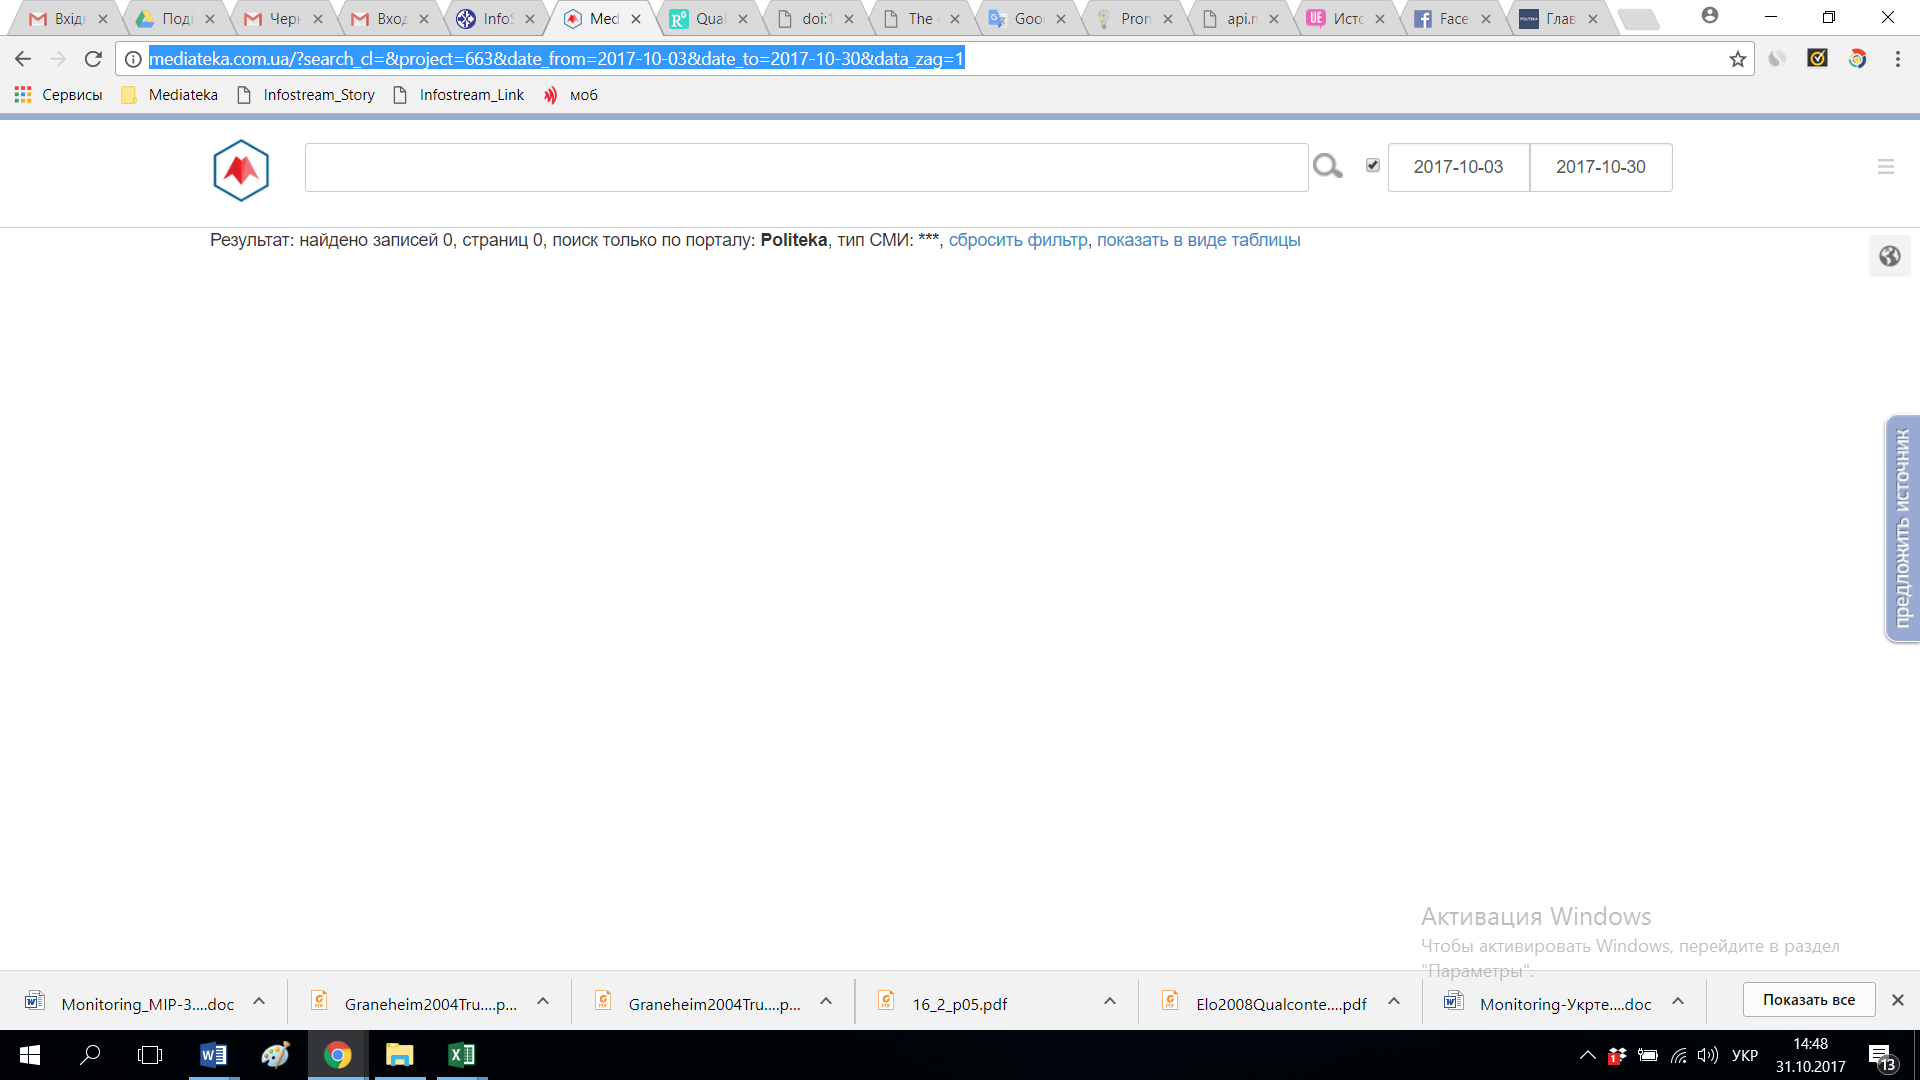The height and width of the screenshot is (1080, 1920).
Task: Click the main search input field
Action: [806, 167]
